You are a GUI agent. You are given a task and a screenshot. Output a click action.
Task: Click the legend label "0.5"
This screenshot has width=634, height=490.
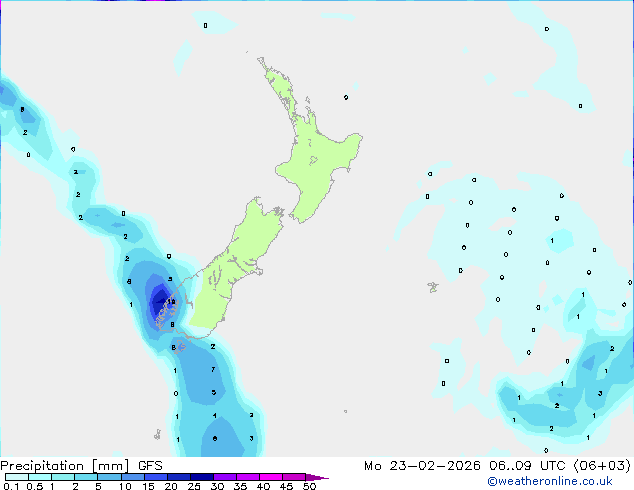[34, 486]
